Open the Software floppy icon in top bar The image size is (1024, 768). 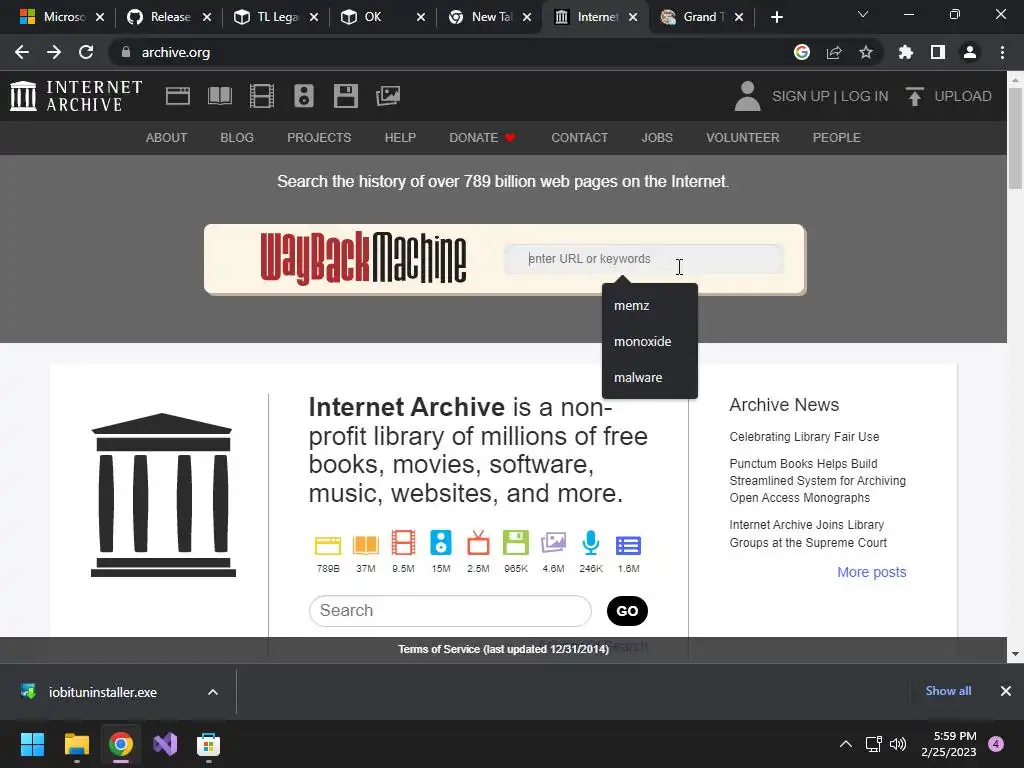click(x=345, y=96)
